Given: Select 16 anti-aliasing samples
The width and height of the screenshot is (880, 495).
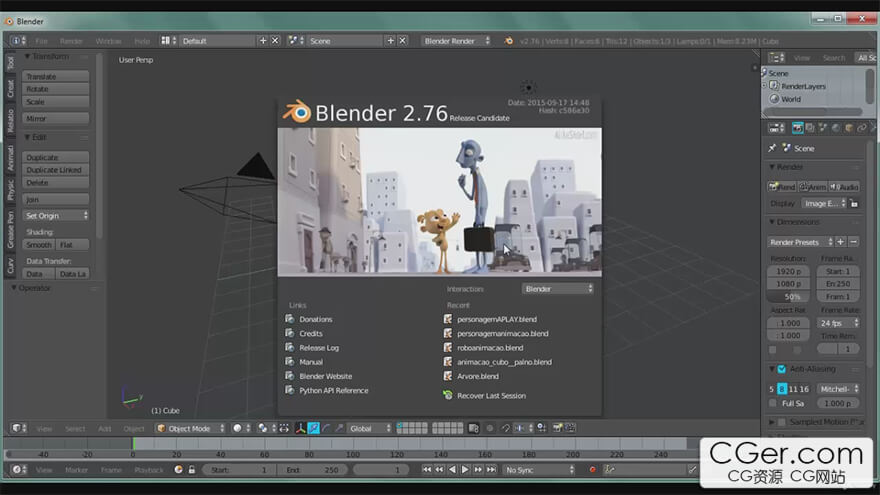Looking at the screenshot, I should [804, 388].
